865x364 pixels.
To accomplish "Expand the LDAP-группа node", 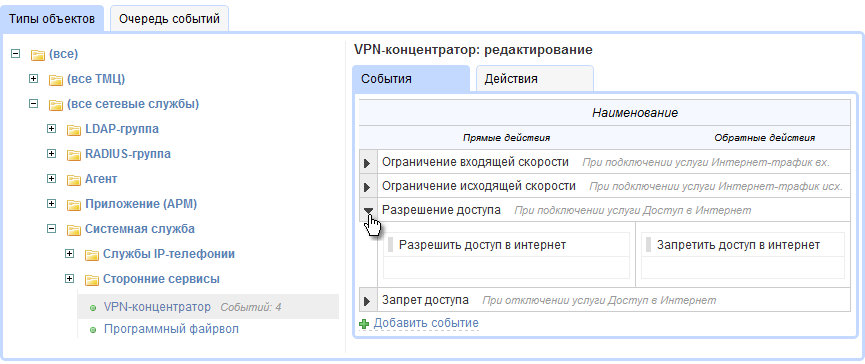I will tap(52, 129).
